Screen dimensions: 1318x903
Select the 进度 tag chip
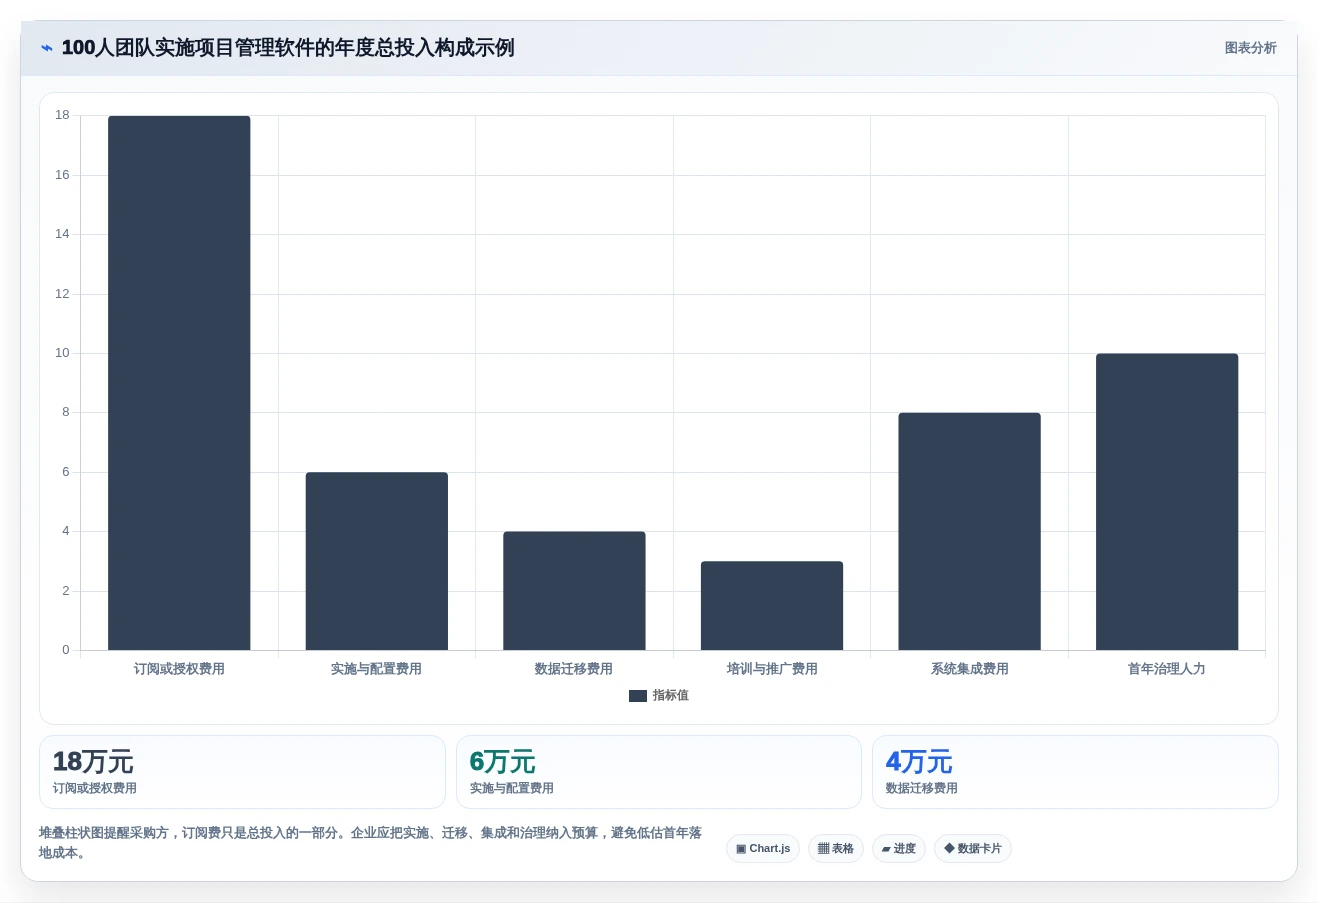click(x=899, y=849)
